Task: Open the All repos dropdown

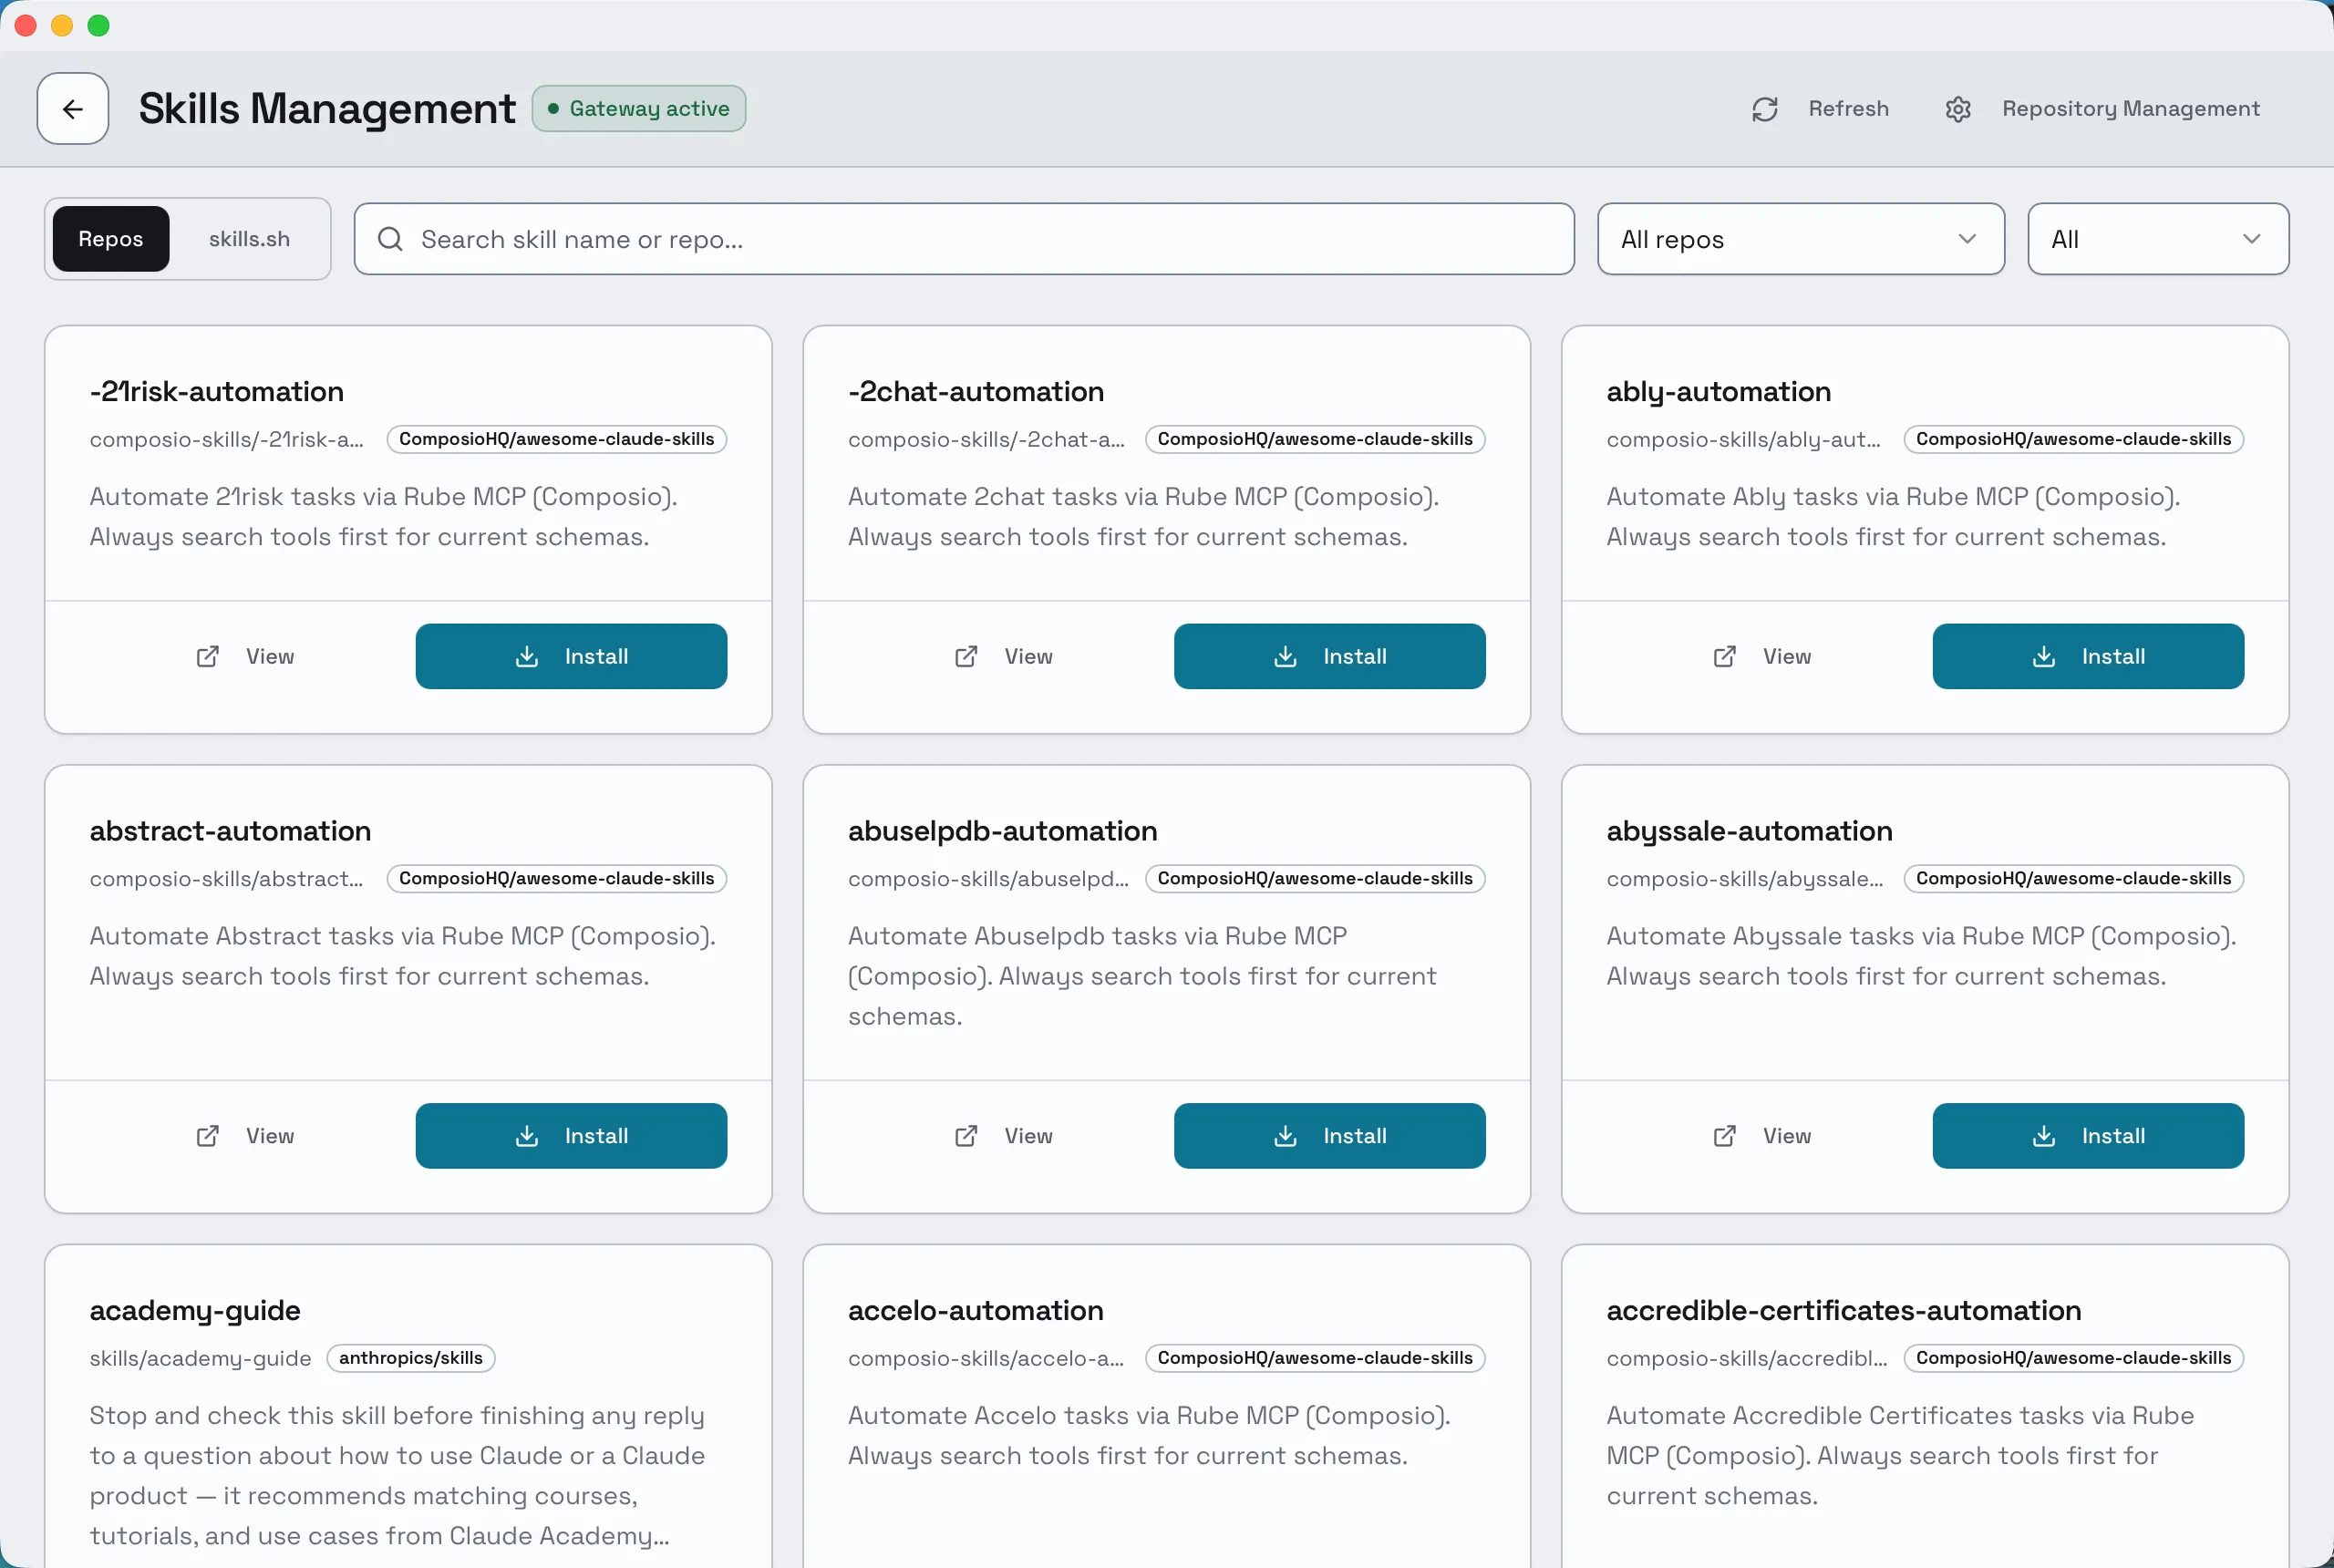Action: point(1801,239)
